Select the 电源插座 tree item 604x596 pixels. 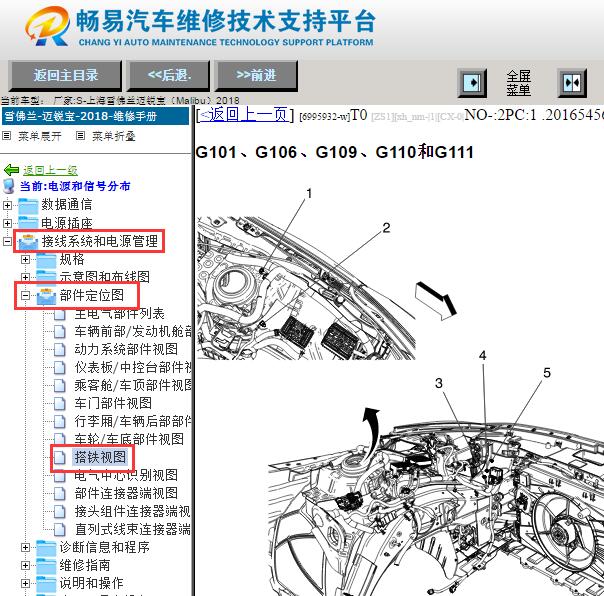[x=67, y=223]
